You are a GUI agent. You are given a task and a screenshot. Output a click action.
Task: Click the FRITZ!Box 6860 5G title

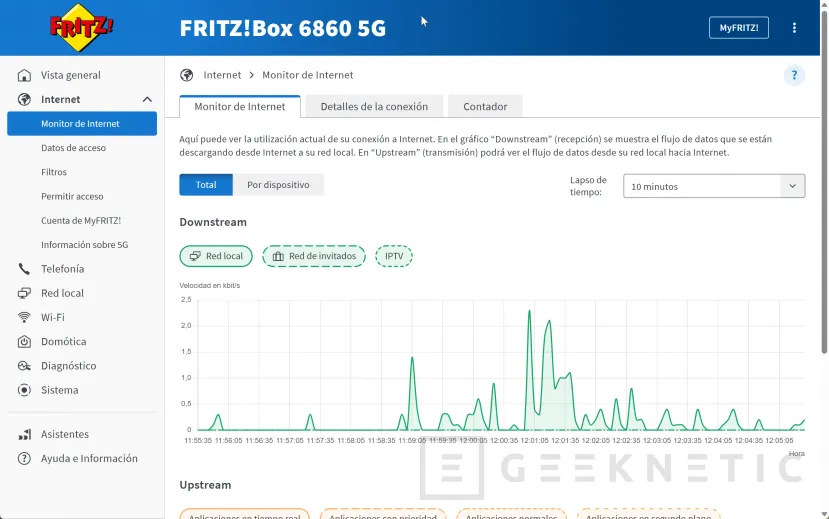pyautogui.click(x=283, y=28)
